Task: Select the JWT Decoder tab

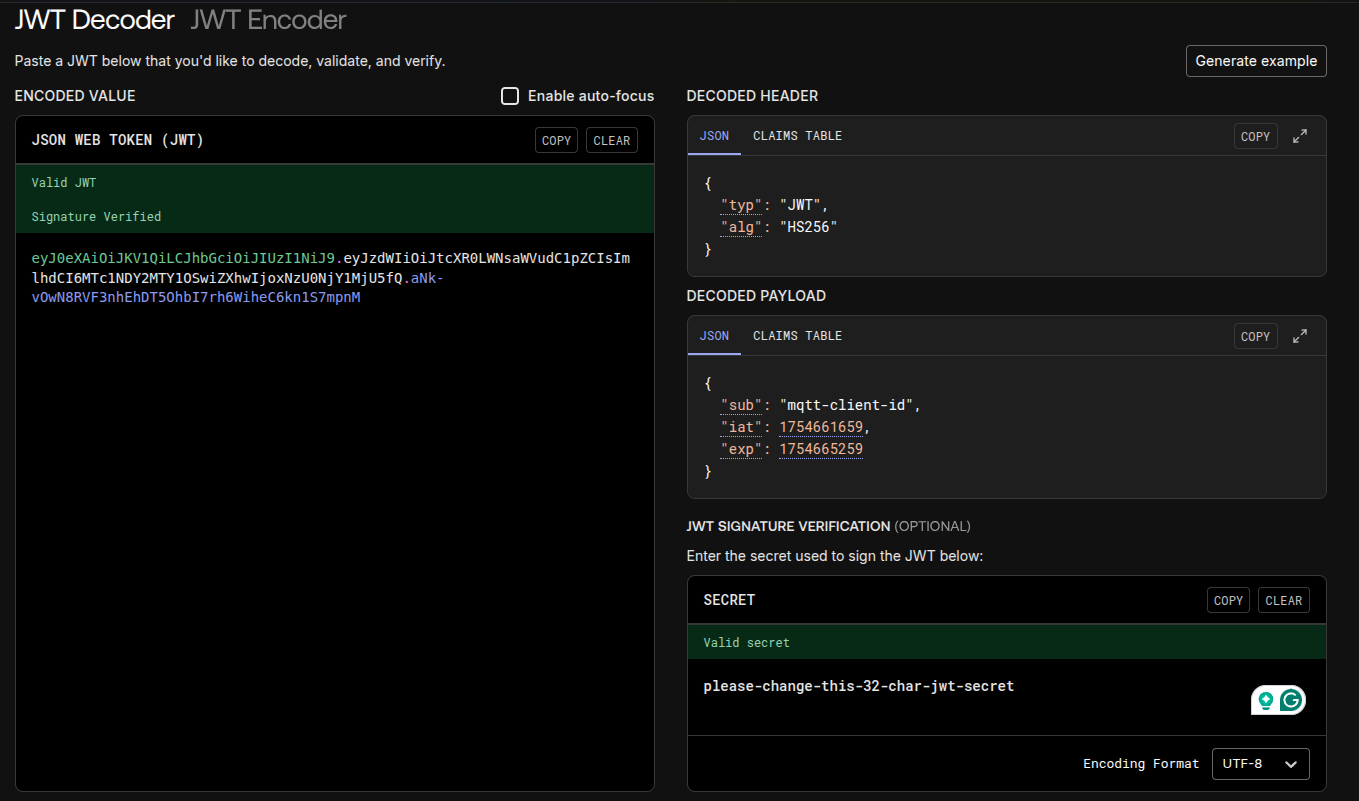Action: tap(94, 19)
